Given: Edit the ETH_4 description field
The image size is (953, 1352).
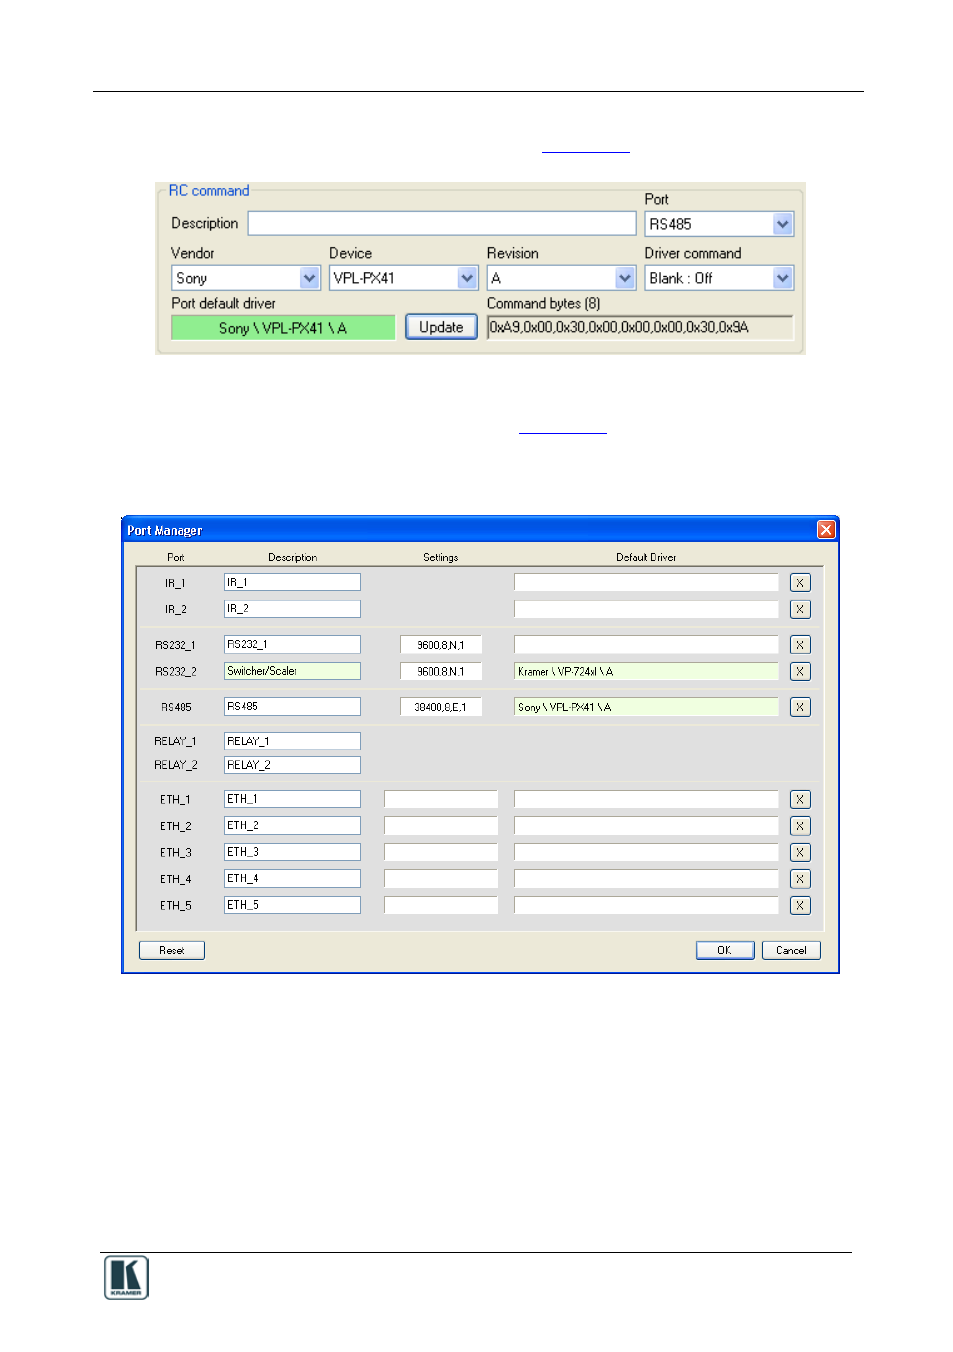Looking at the screenshot, I should pyautogui.click(x=292, y=878).
